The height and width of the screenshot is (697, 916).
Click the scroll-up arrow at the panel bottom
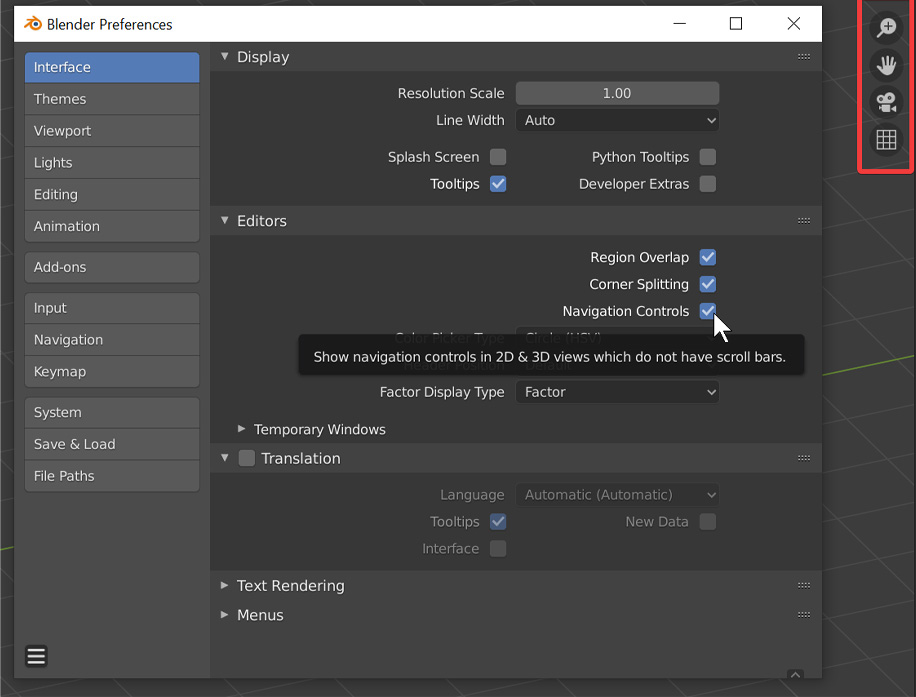[795, 675]
